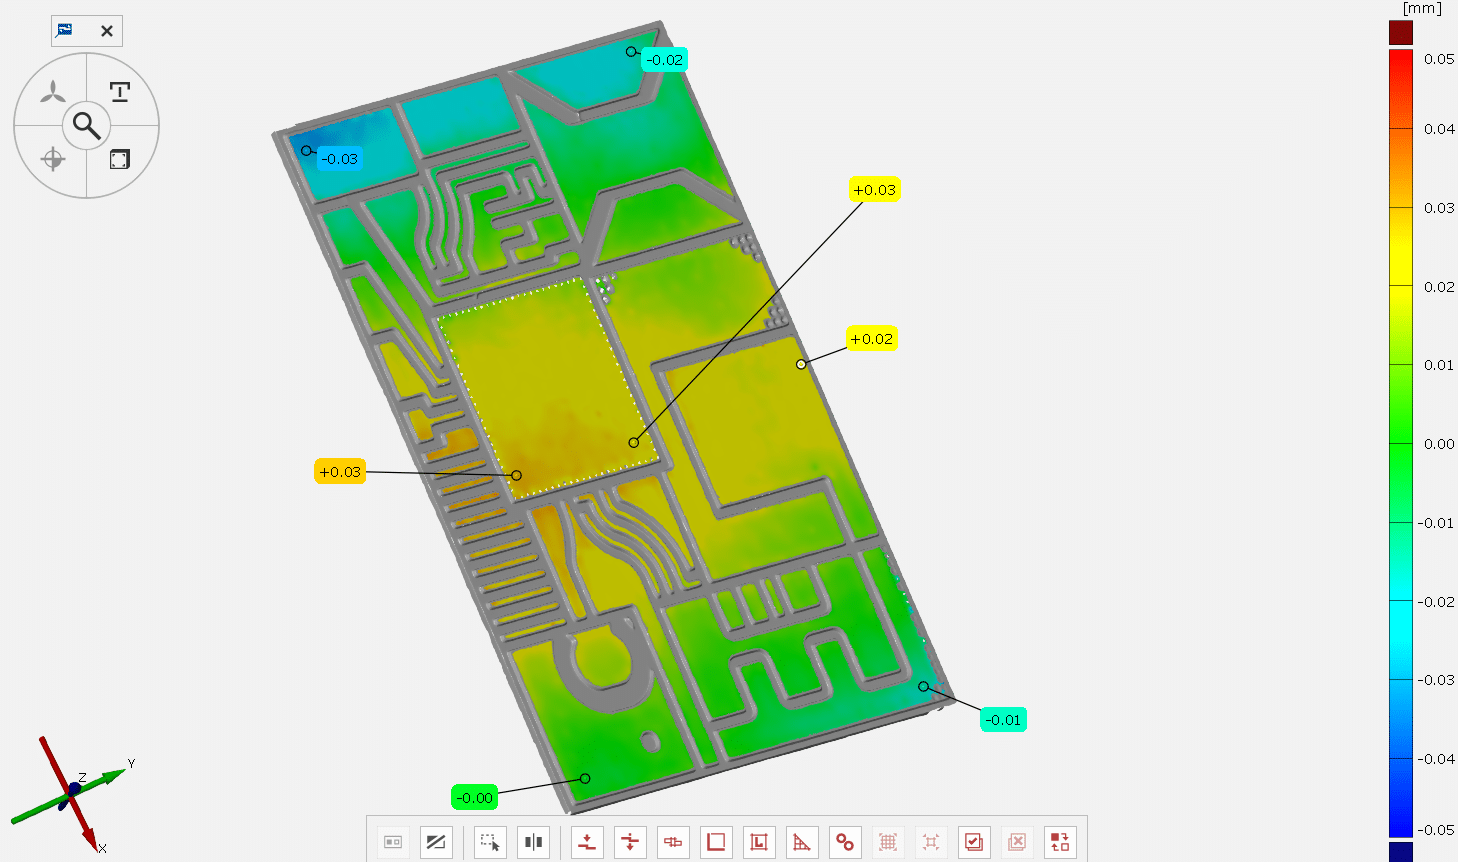Click the swap shapes icon at toolbar end
This screenshot has width=1458, height=862.
pos(1060,842)
